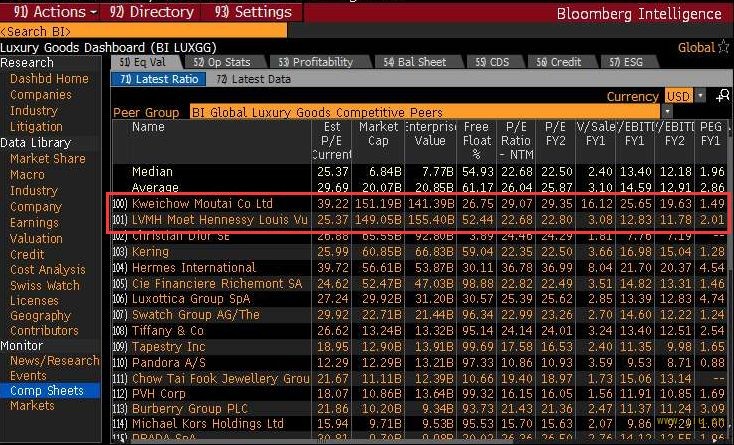The width and height of the screenshot is (734, 445).
Task: Click the person search icon beside Currency
Action: click(x=722, y=96)
